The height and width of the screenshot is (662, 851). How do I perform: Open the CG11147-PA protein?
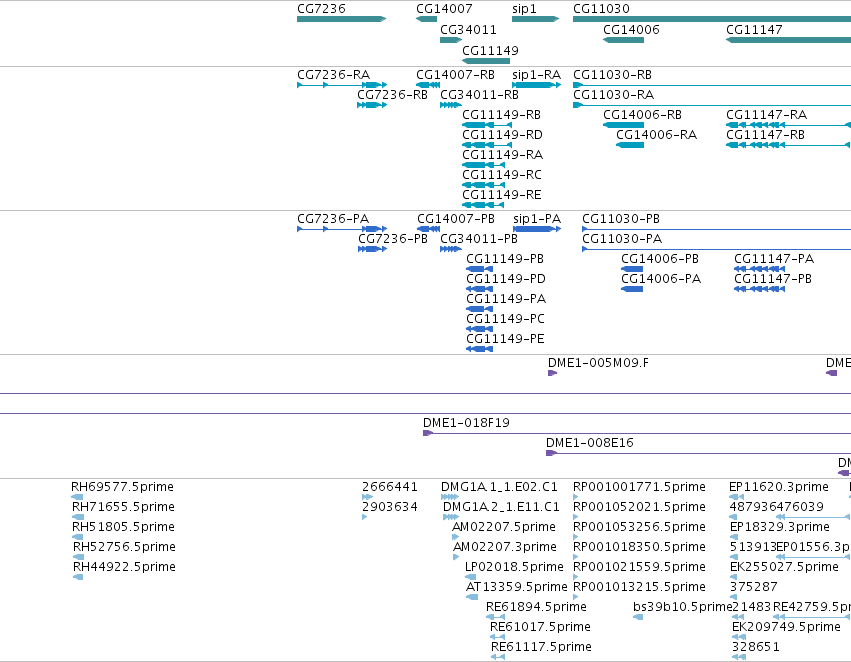tap(759, 269)
